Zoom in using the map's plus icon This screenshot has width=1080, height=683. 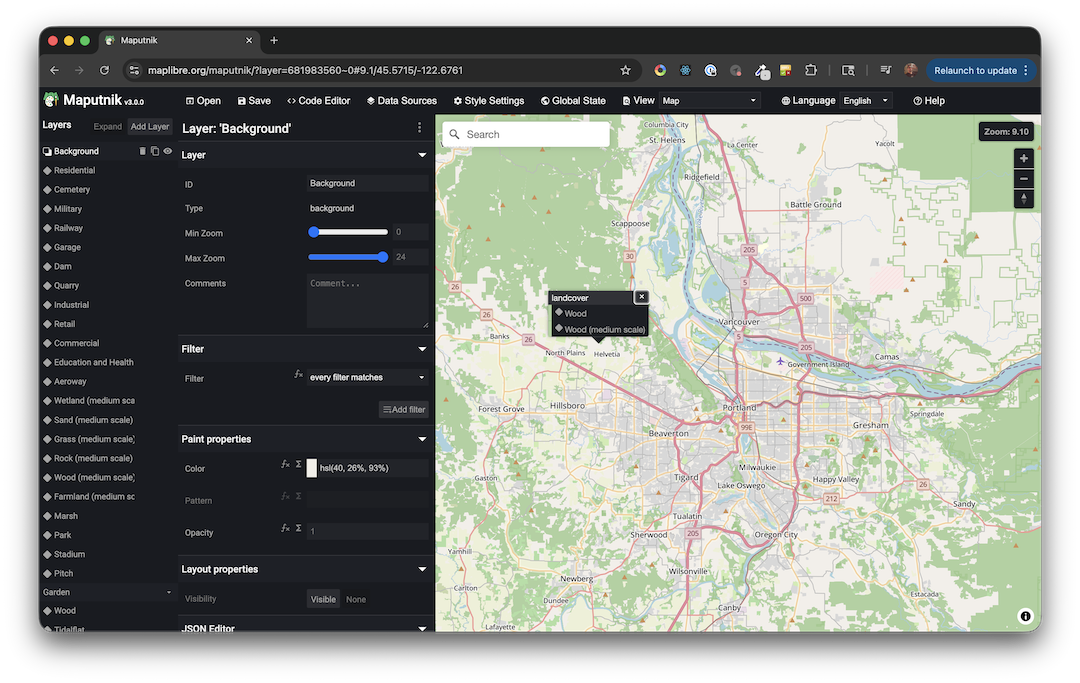(1023, 157)
